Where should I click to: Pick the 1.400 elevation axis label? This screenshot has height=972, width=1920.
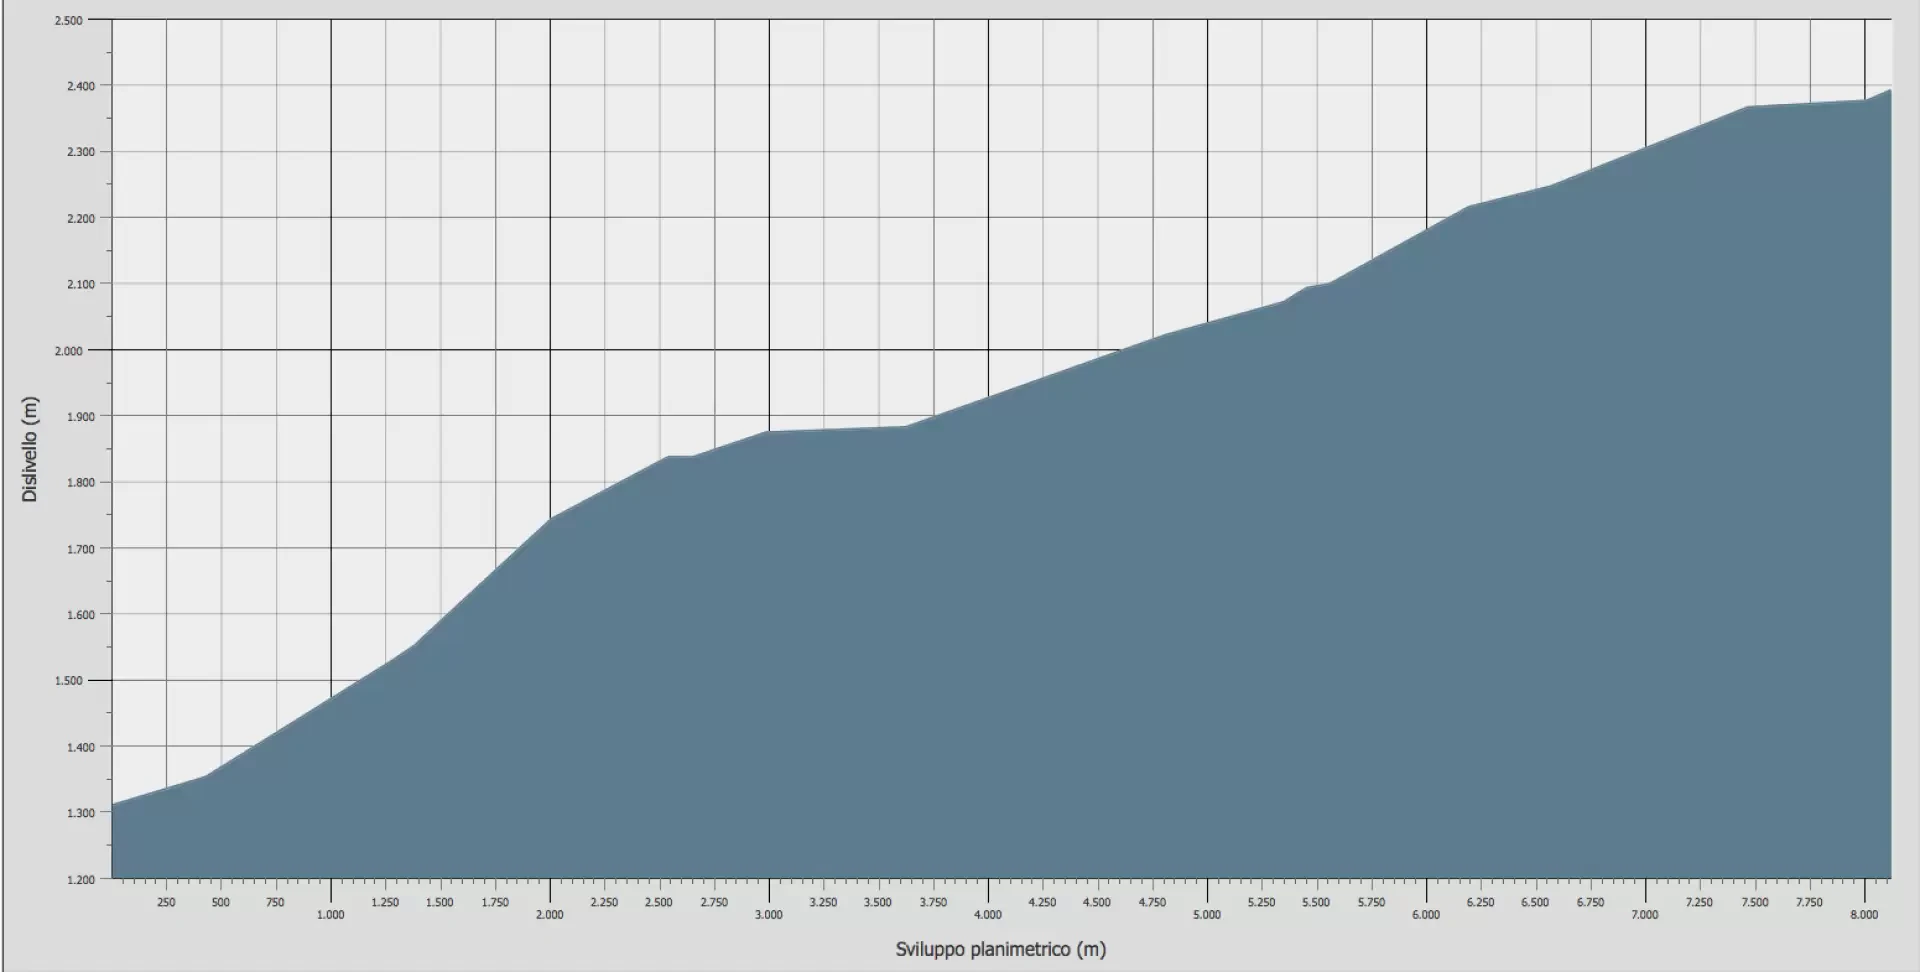[x=82, y=747]
